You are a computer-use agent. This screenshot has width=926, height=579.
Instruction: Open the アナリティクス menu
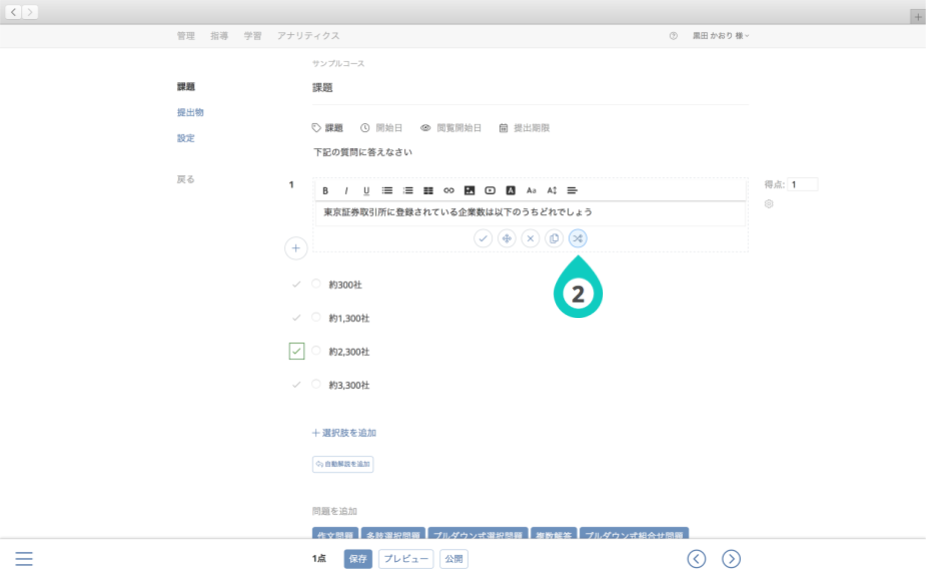[x=308, y=36]
